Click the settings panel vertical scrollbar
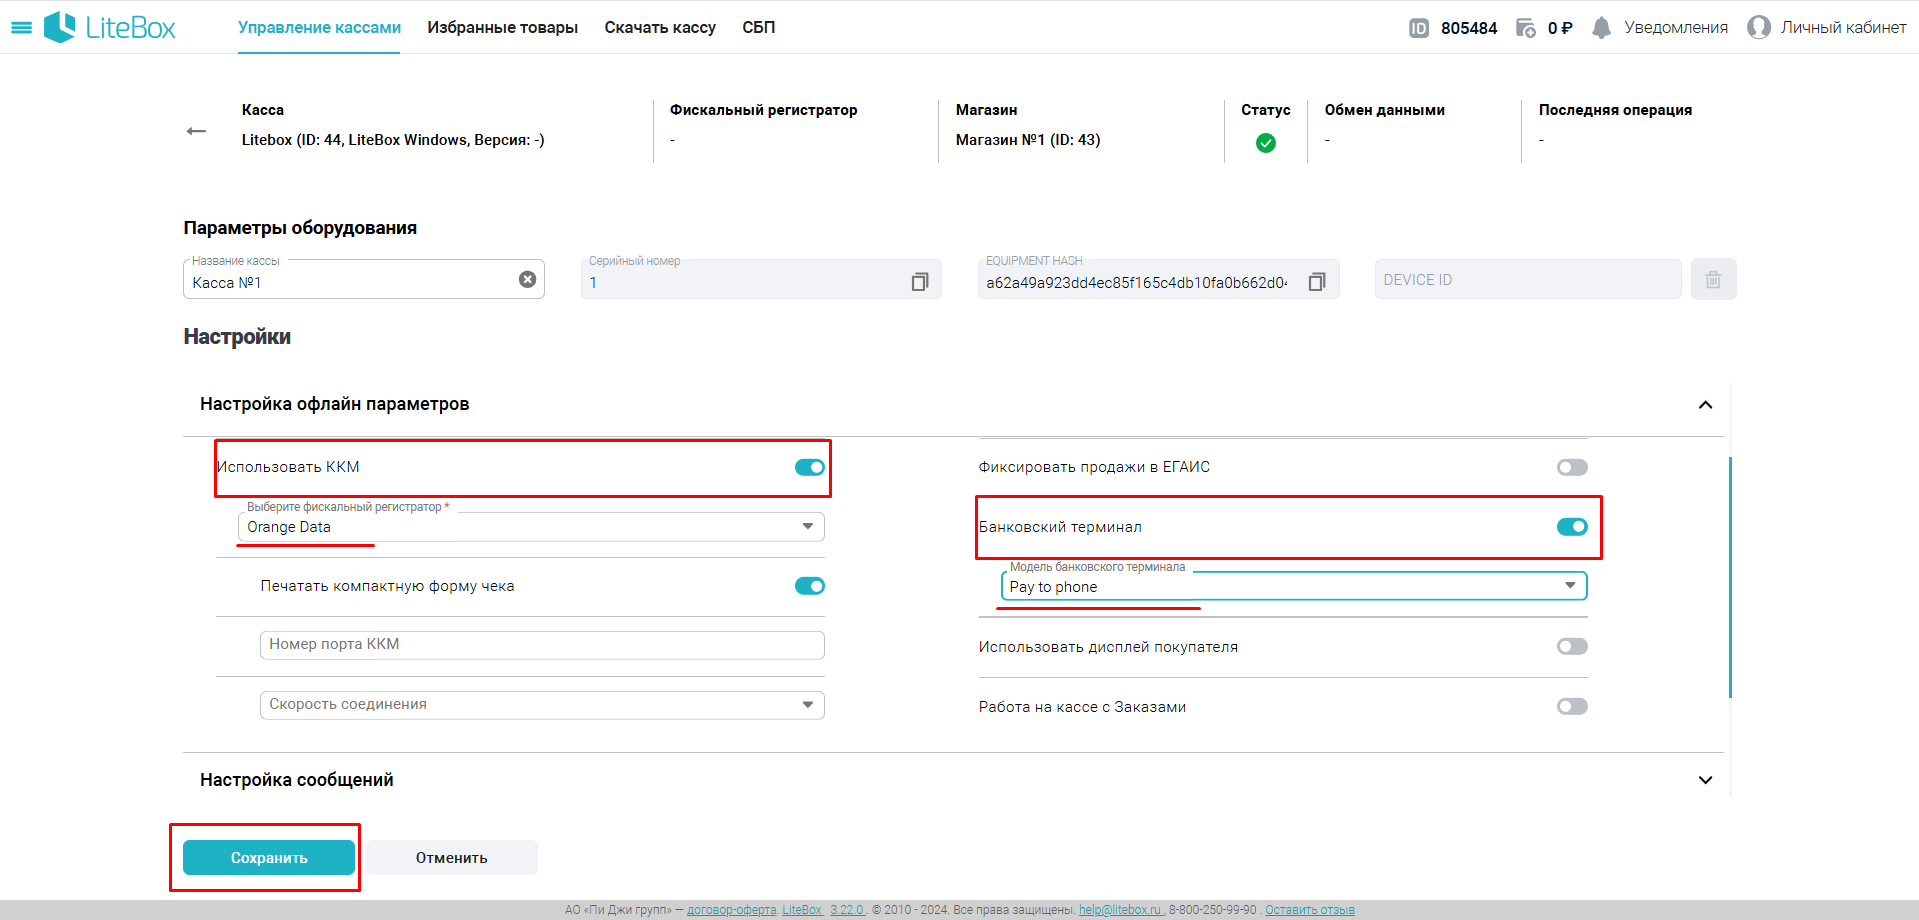This screenshot has height=920, width=1919. (x=1730, y=577)
